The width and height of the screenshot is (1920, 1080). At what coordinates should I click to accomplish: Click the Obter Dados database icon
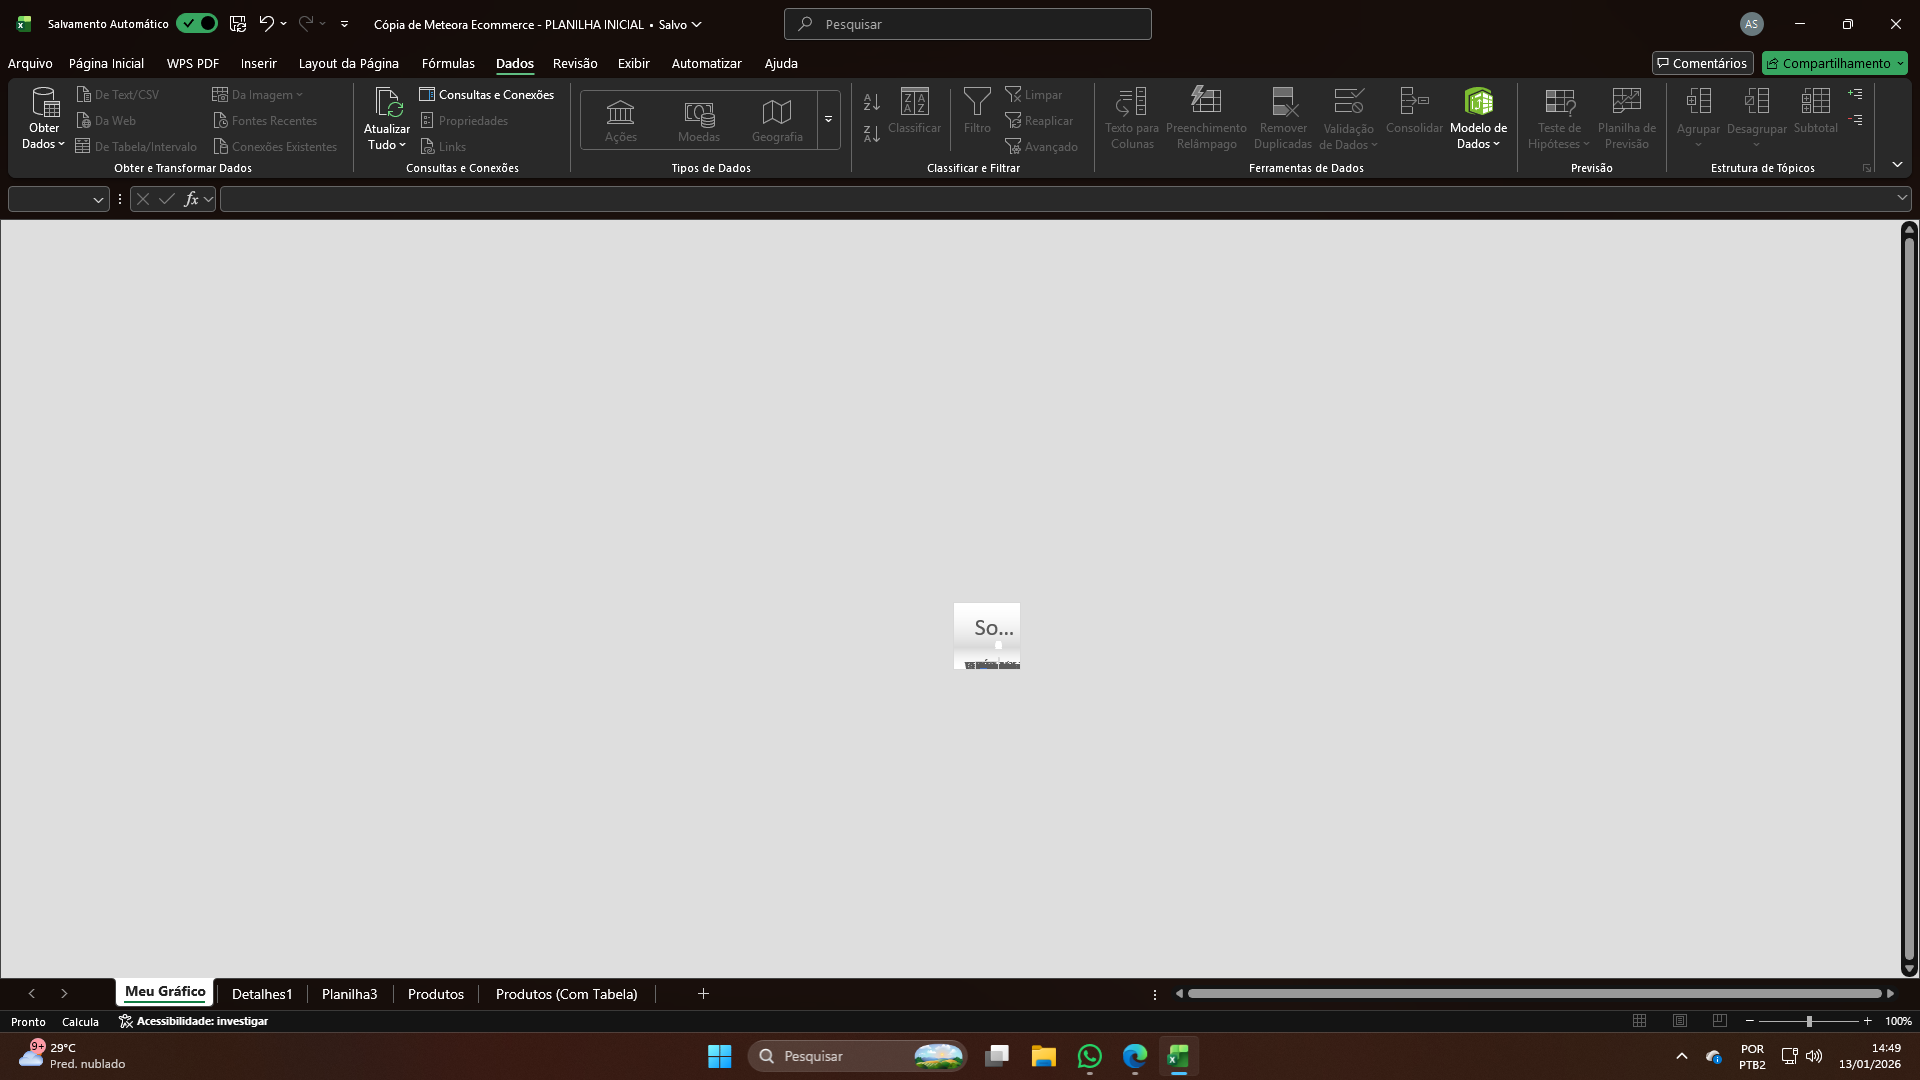click(44, 103)
